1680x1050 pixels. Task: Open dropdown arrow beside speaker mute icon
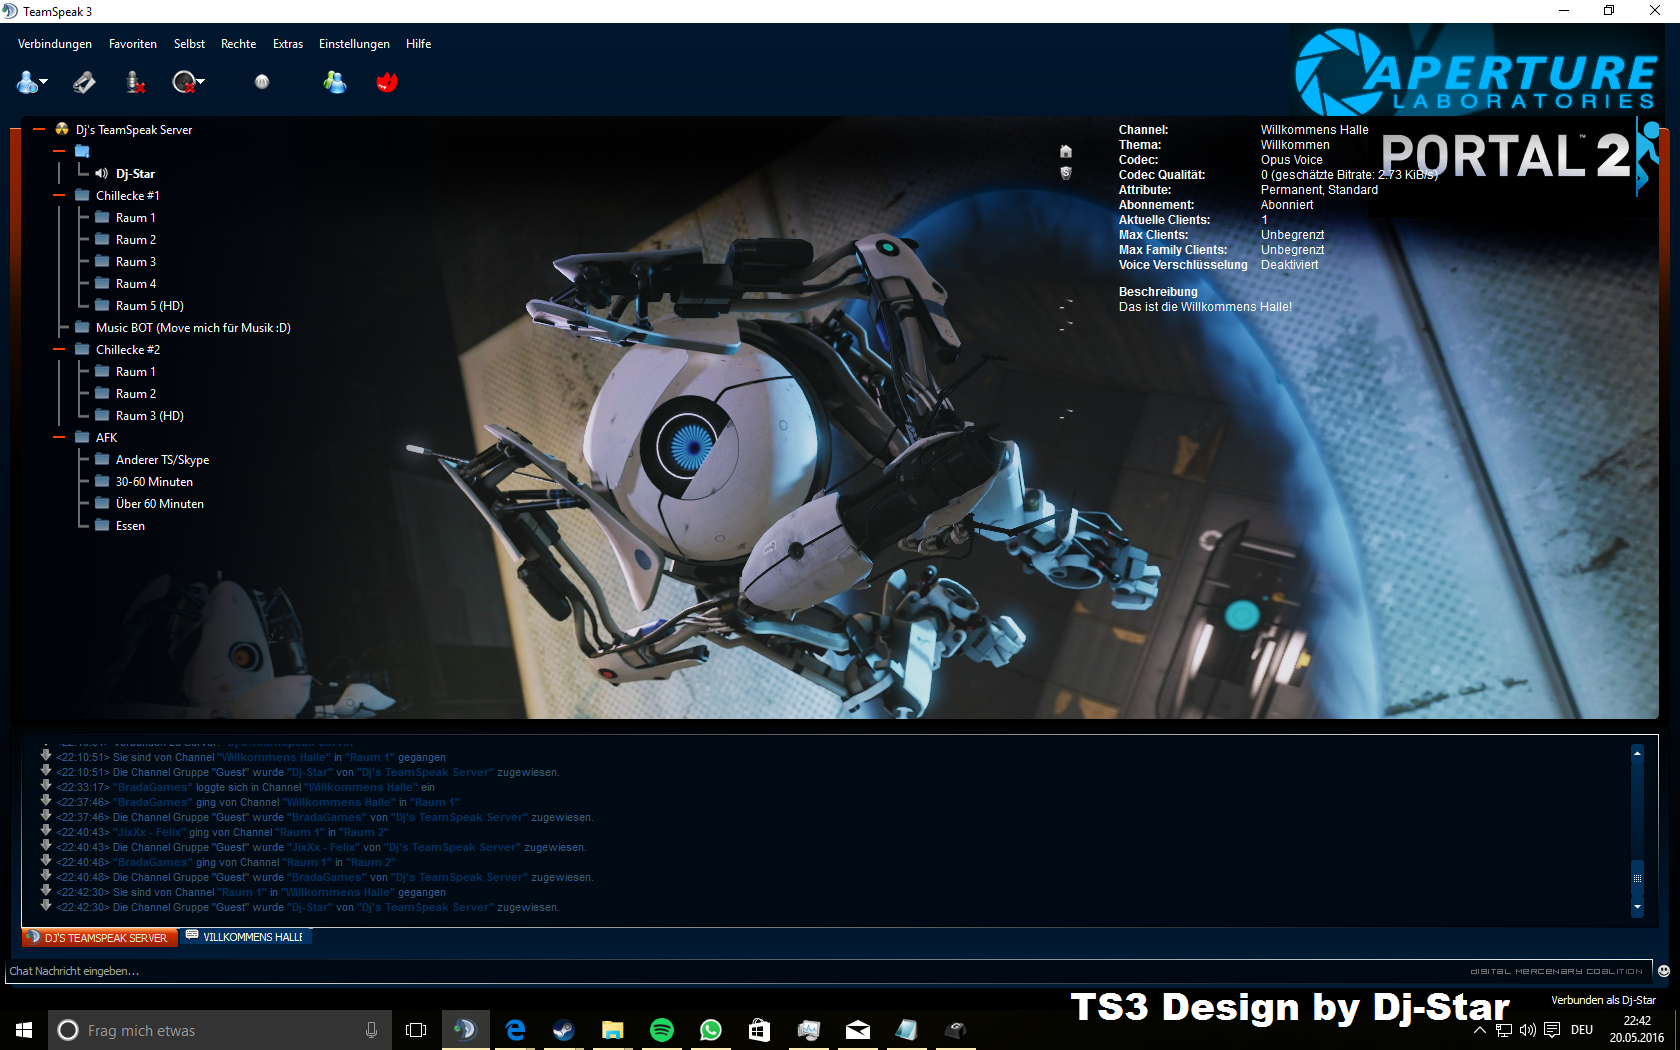201,82
